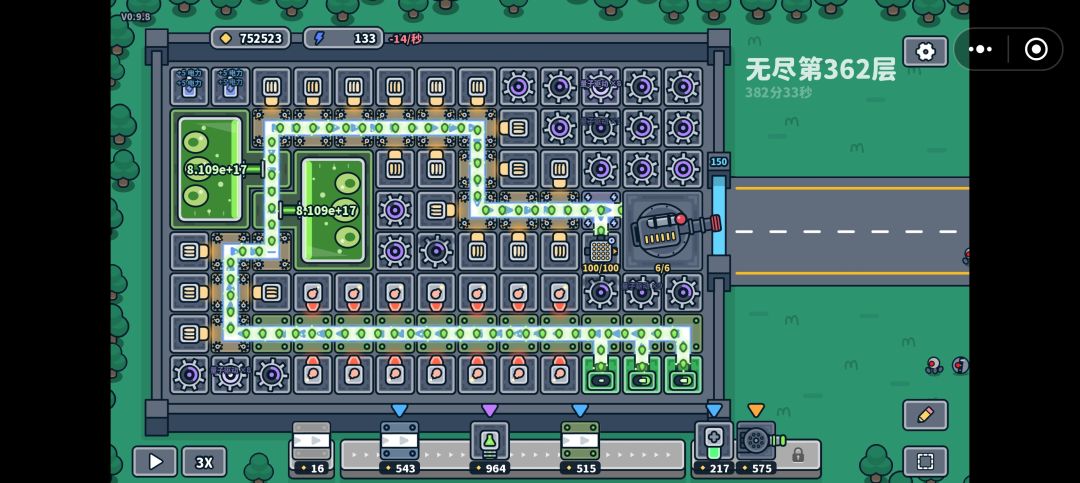Select the leftmost +5 电力 battery module

point(189,86)
